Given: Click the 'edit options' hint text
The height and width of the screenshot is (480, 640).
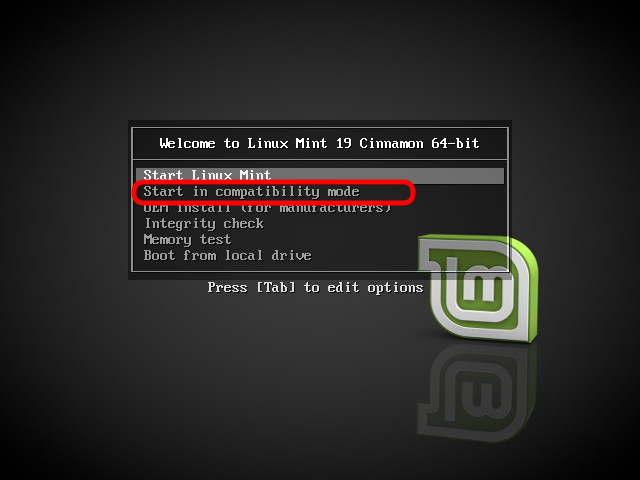Looking at the screenshot, I should click(x=375, y=287).
